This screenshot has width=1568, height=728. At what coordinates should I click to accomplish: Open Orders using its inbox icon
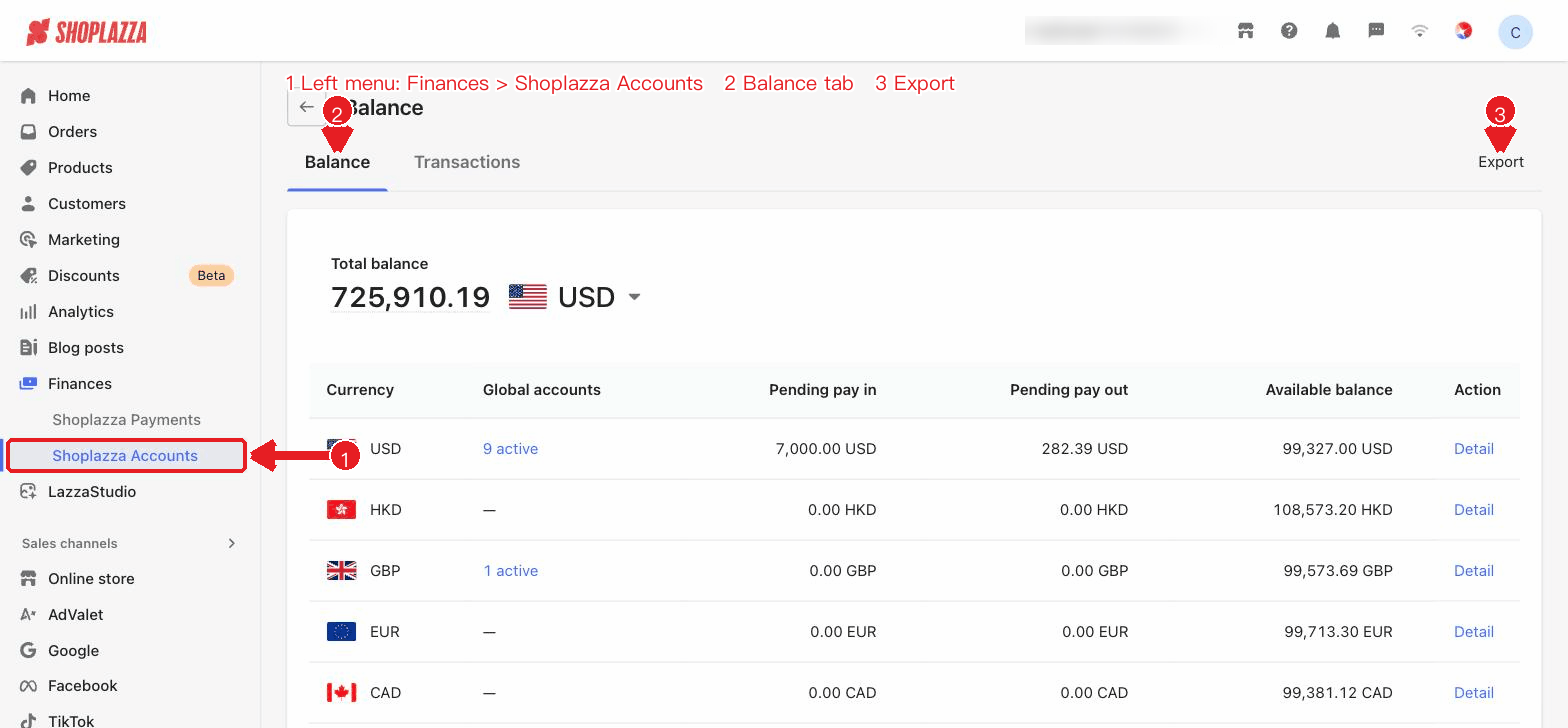28,132
